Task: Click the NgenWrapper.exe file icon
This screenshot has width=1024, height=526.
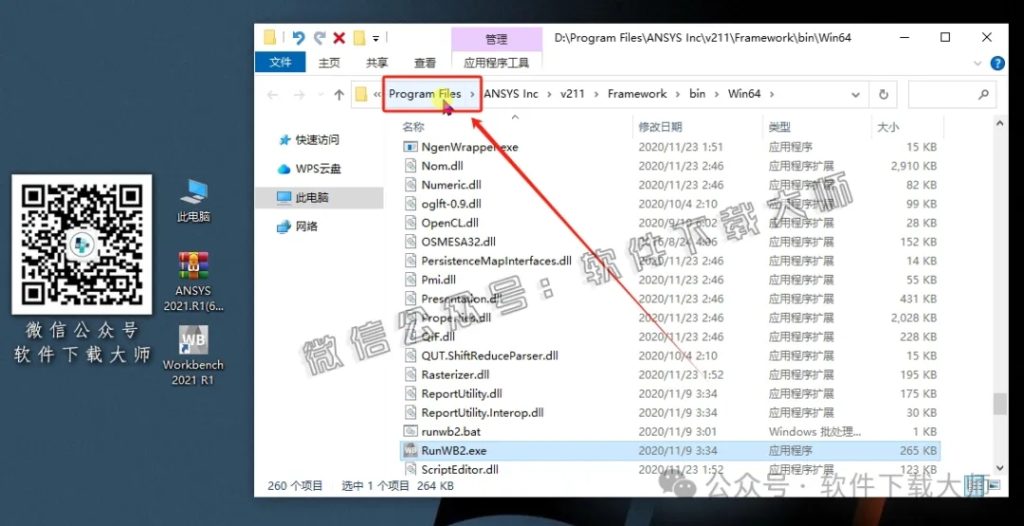Action: [x=410, y=147]
